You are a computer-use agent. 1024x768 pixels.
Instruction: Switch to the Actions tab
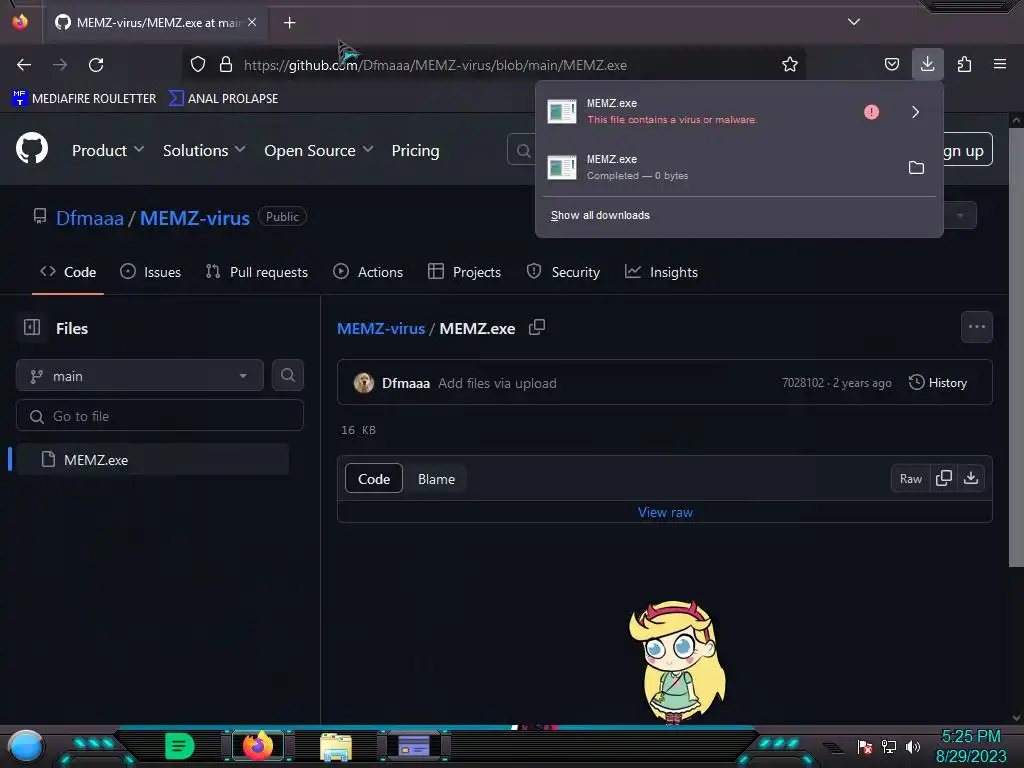click(368, 272)
